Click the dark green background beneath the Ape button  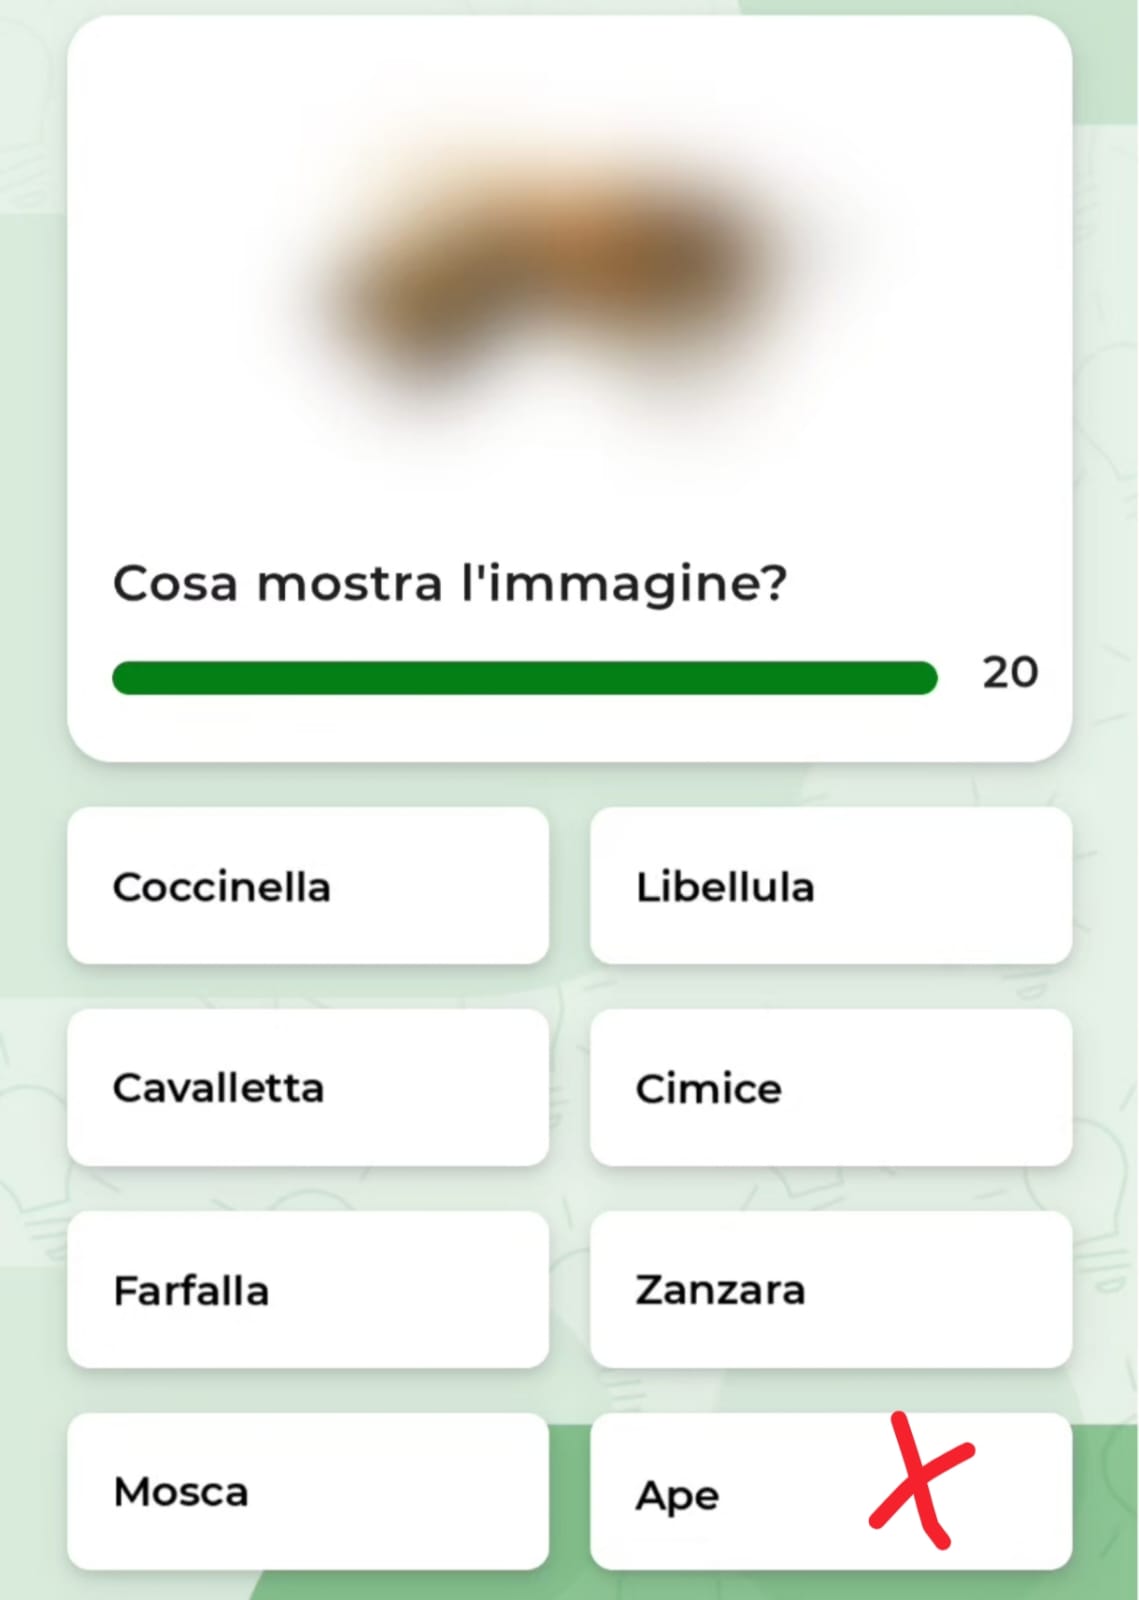coord(830,1586)
